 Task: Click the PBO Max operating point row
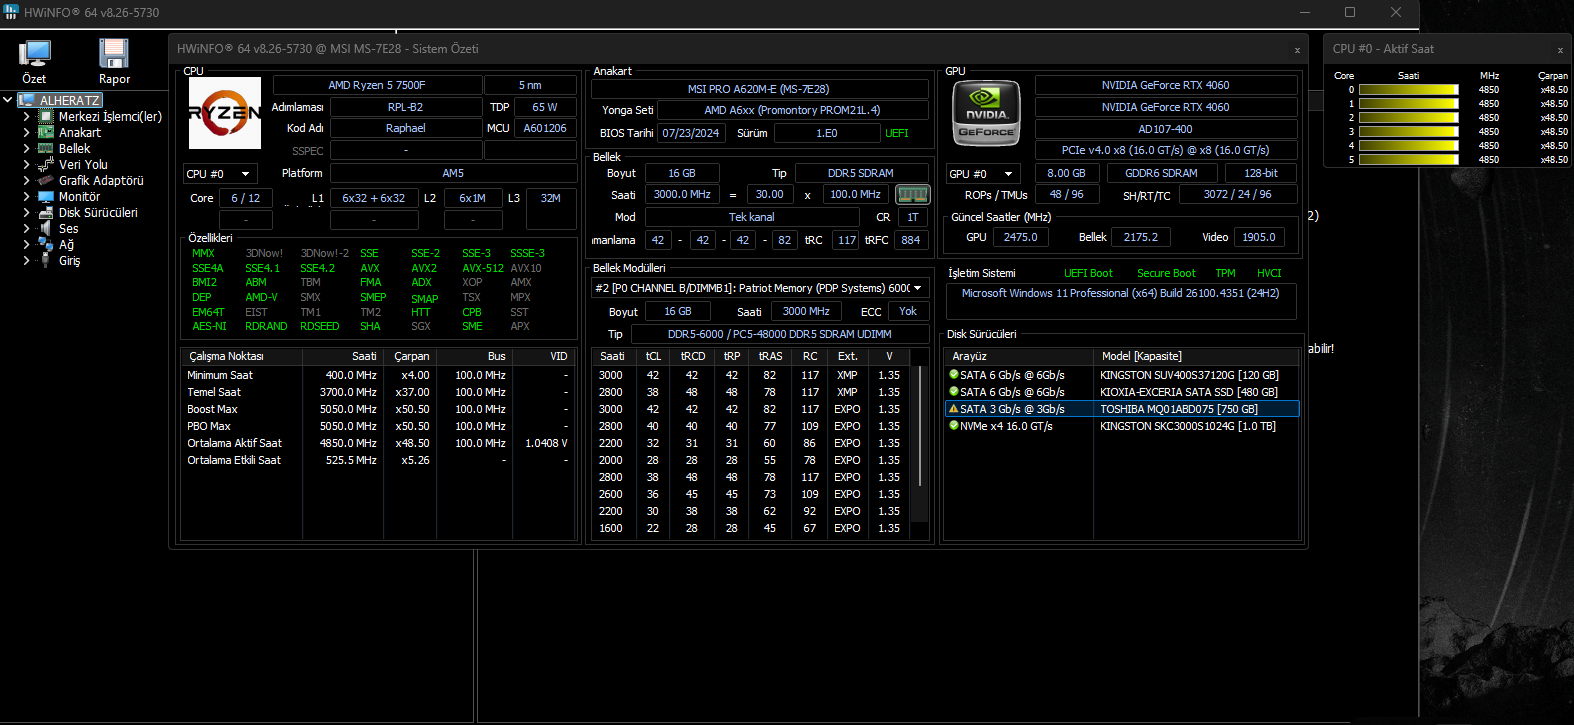[378, 426]
